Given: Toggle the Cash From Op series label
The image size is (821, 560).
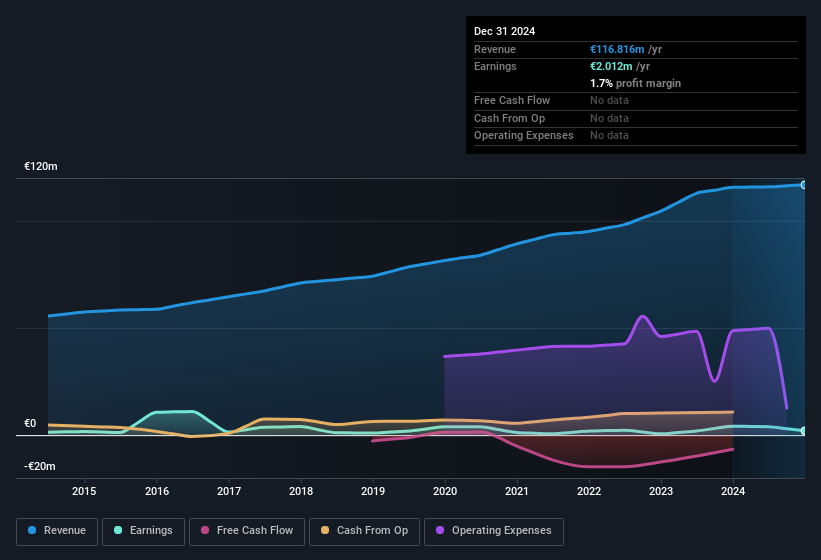Looking at the screenshot, I should [x=372, y=530].
